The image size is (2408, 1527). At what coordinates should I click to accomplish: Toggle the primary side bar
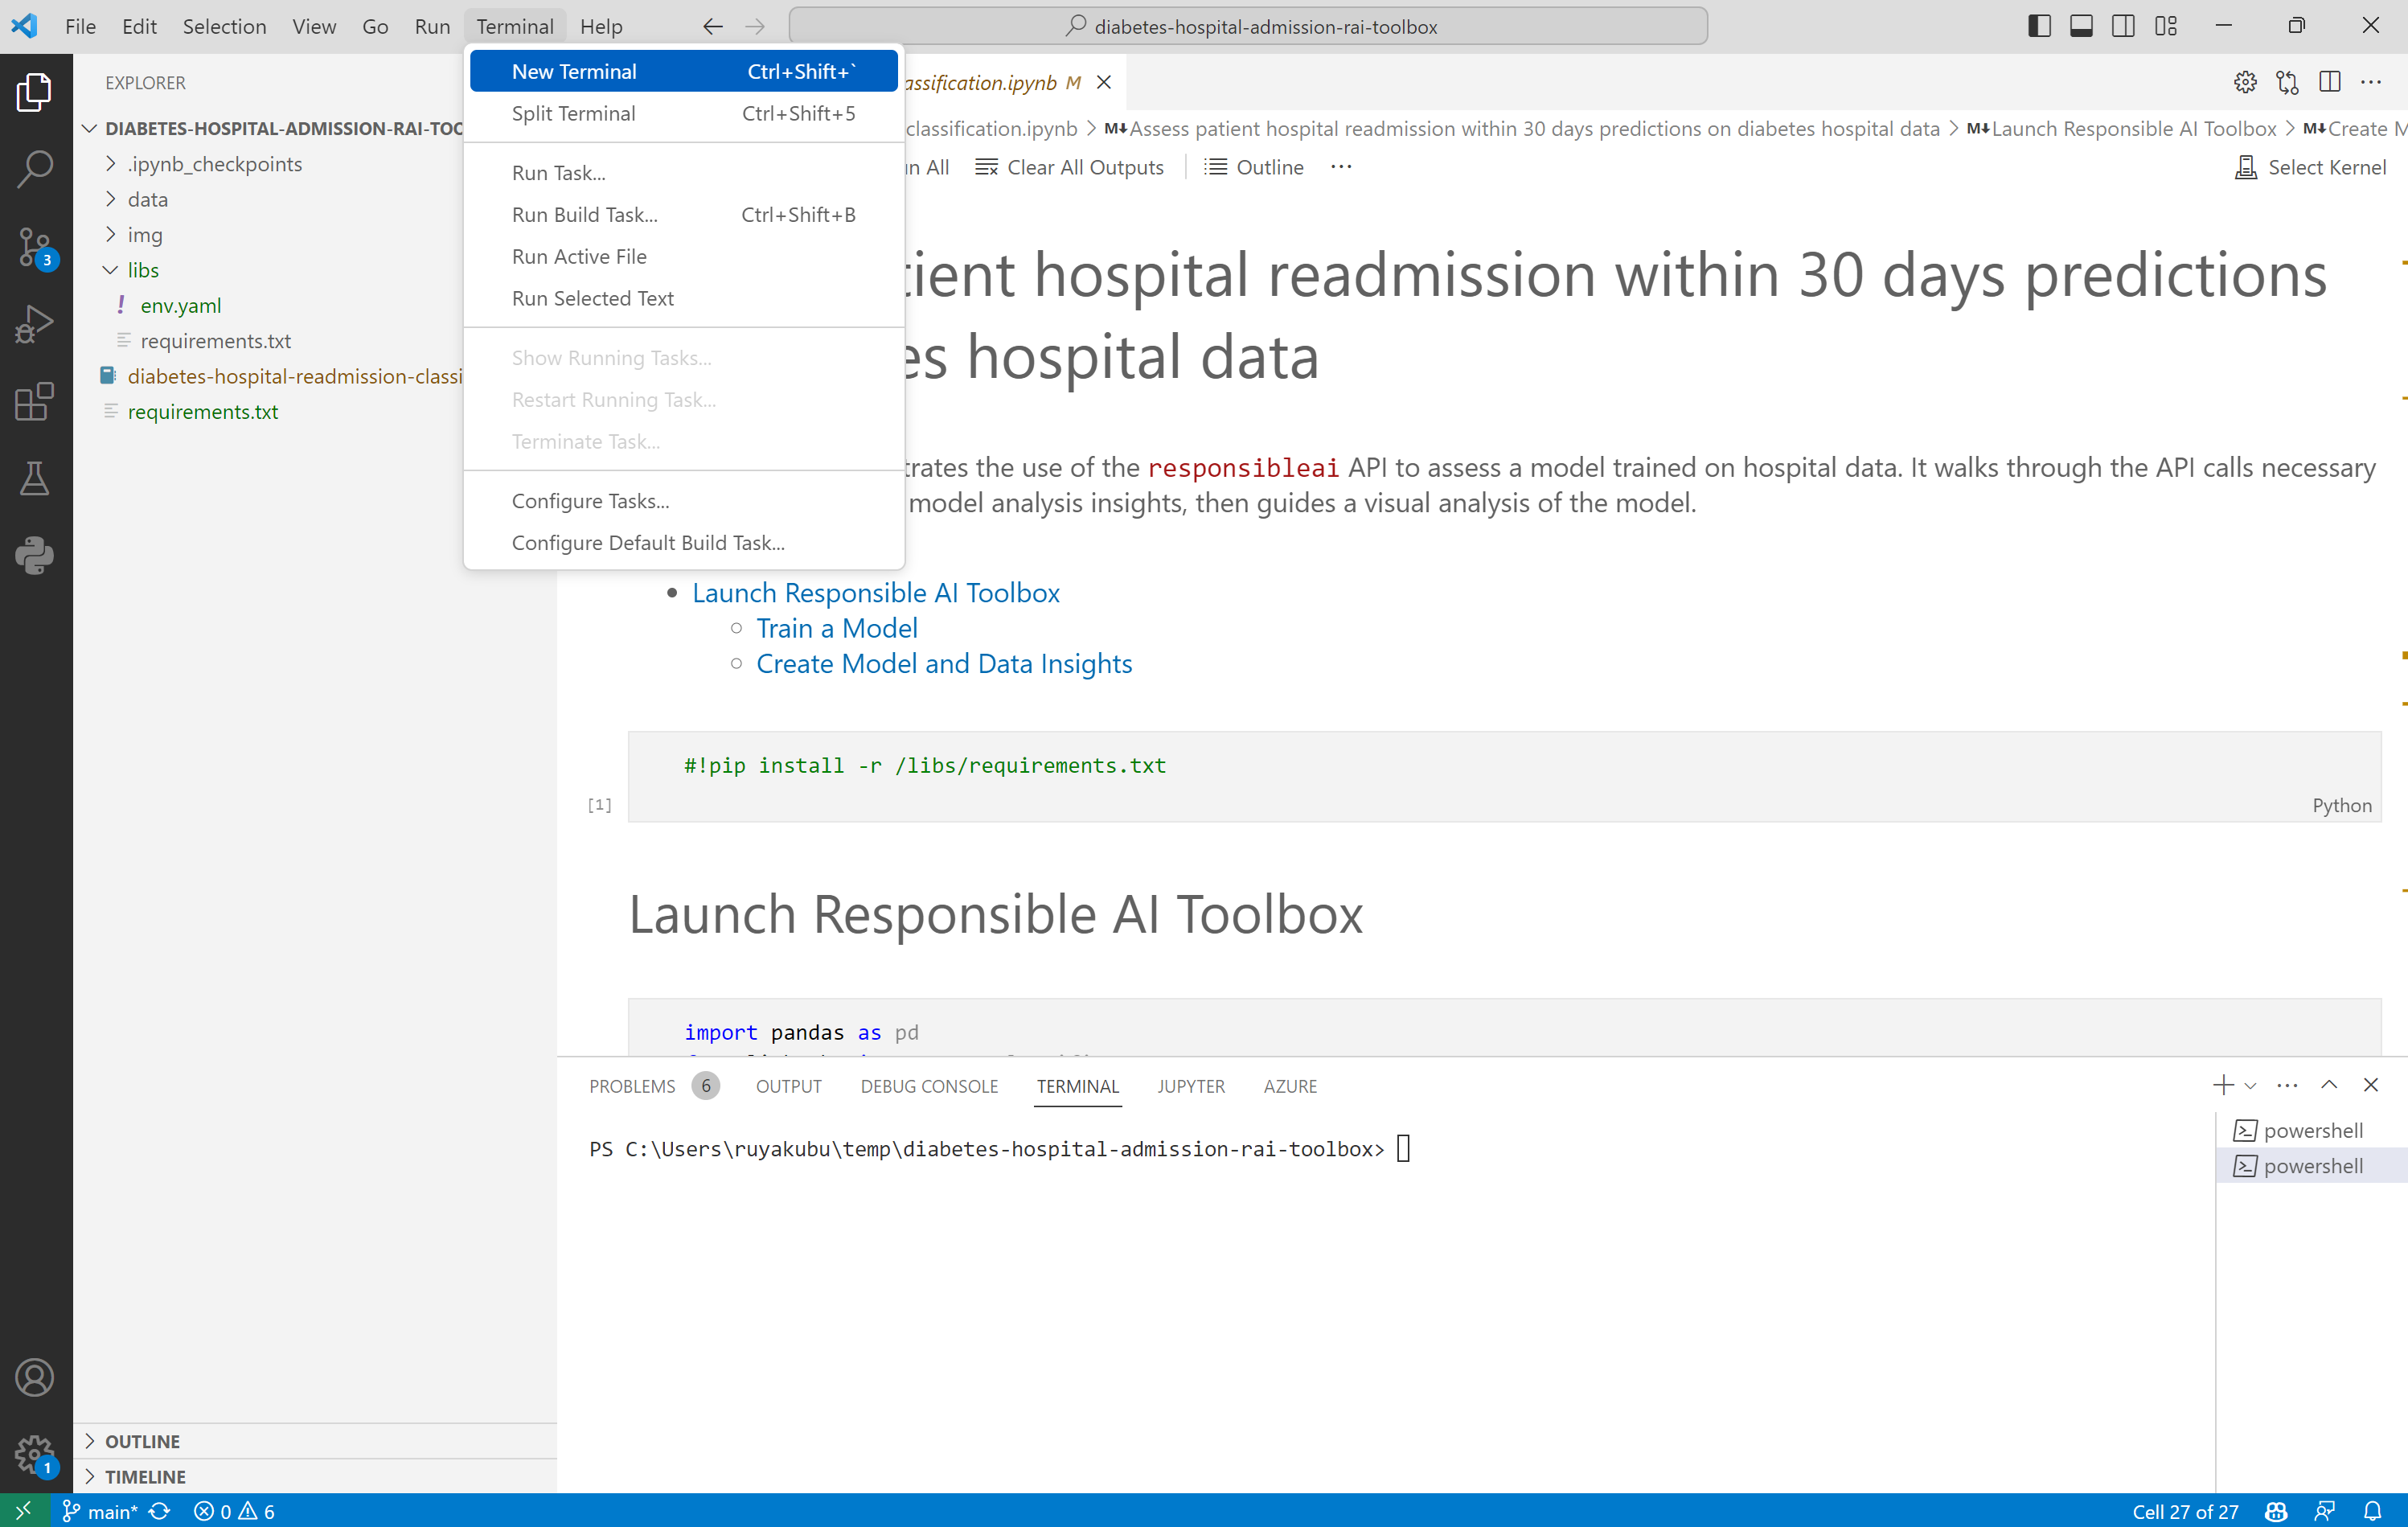[2040, 26]
